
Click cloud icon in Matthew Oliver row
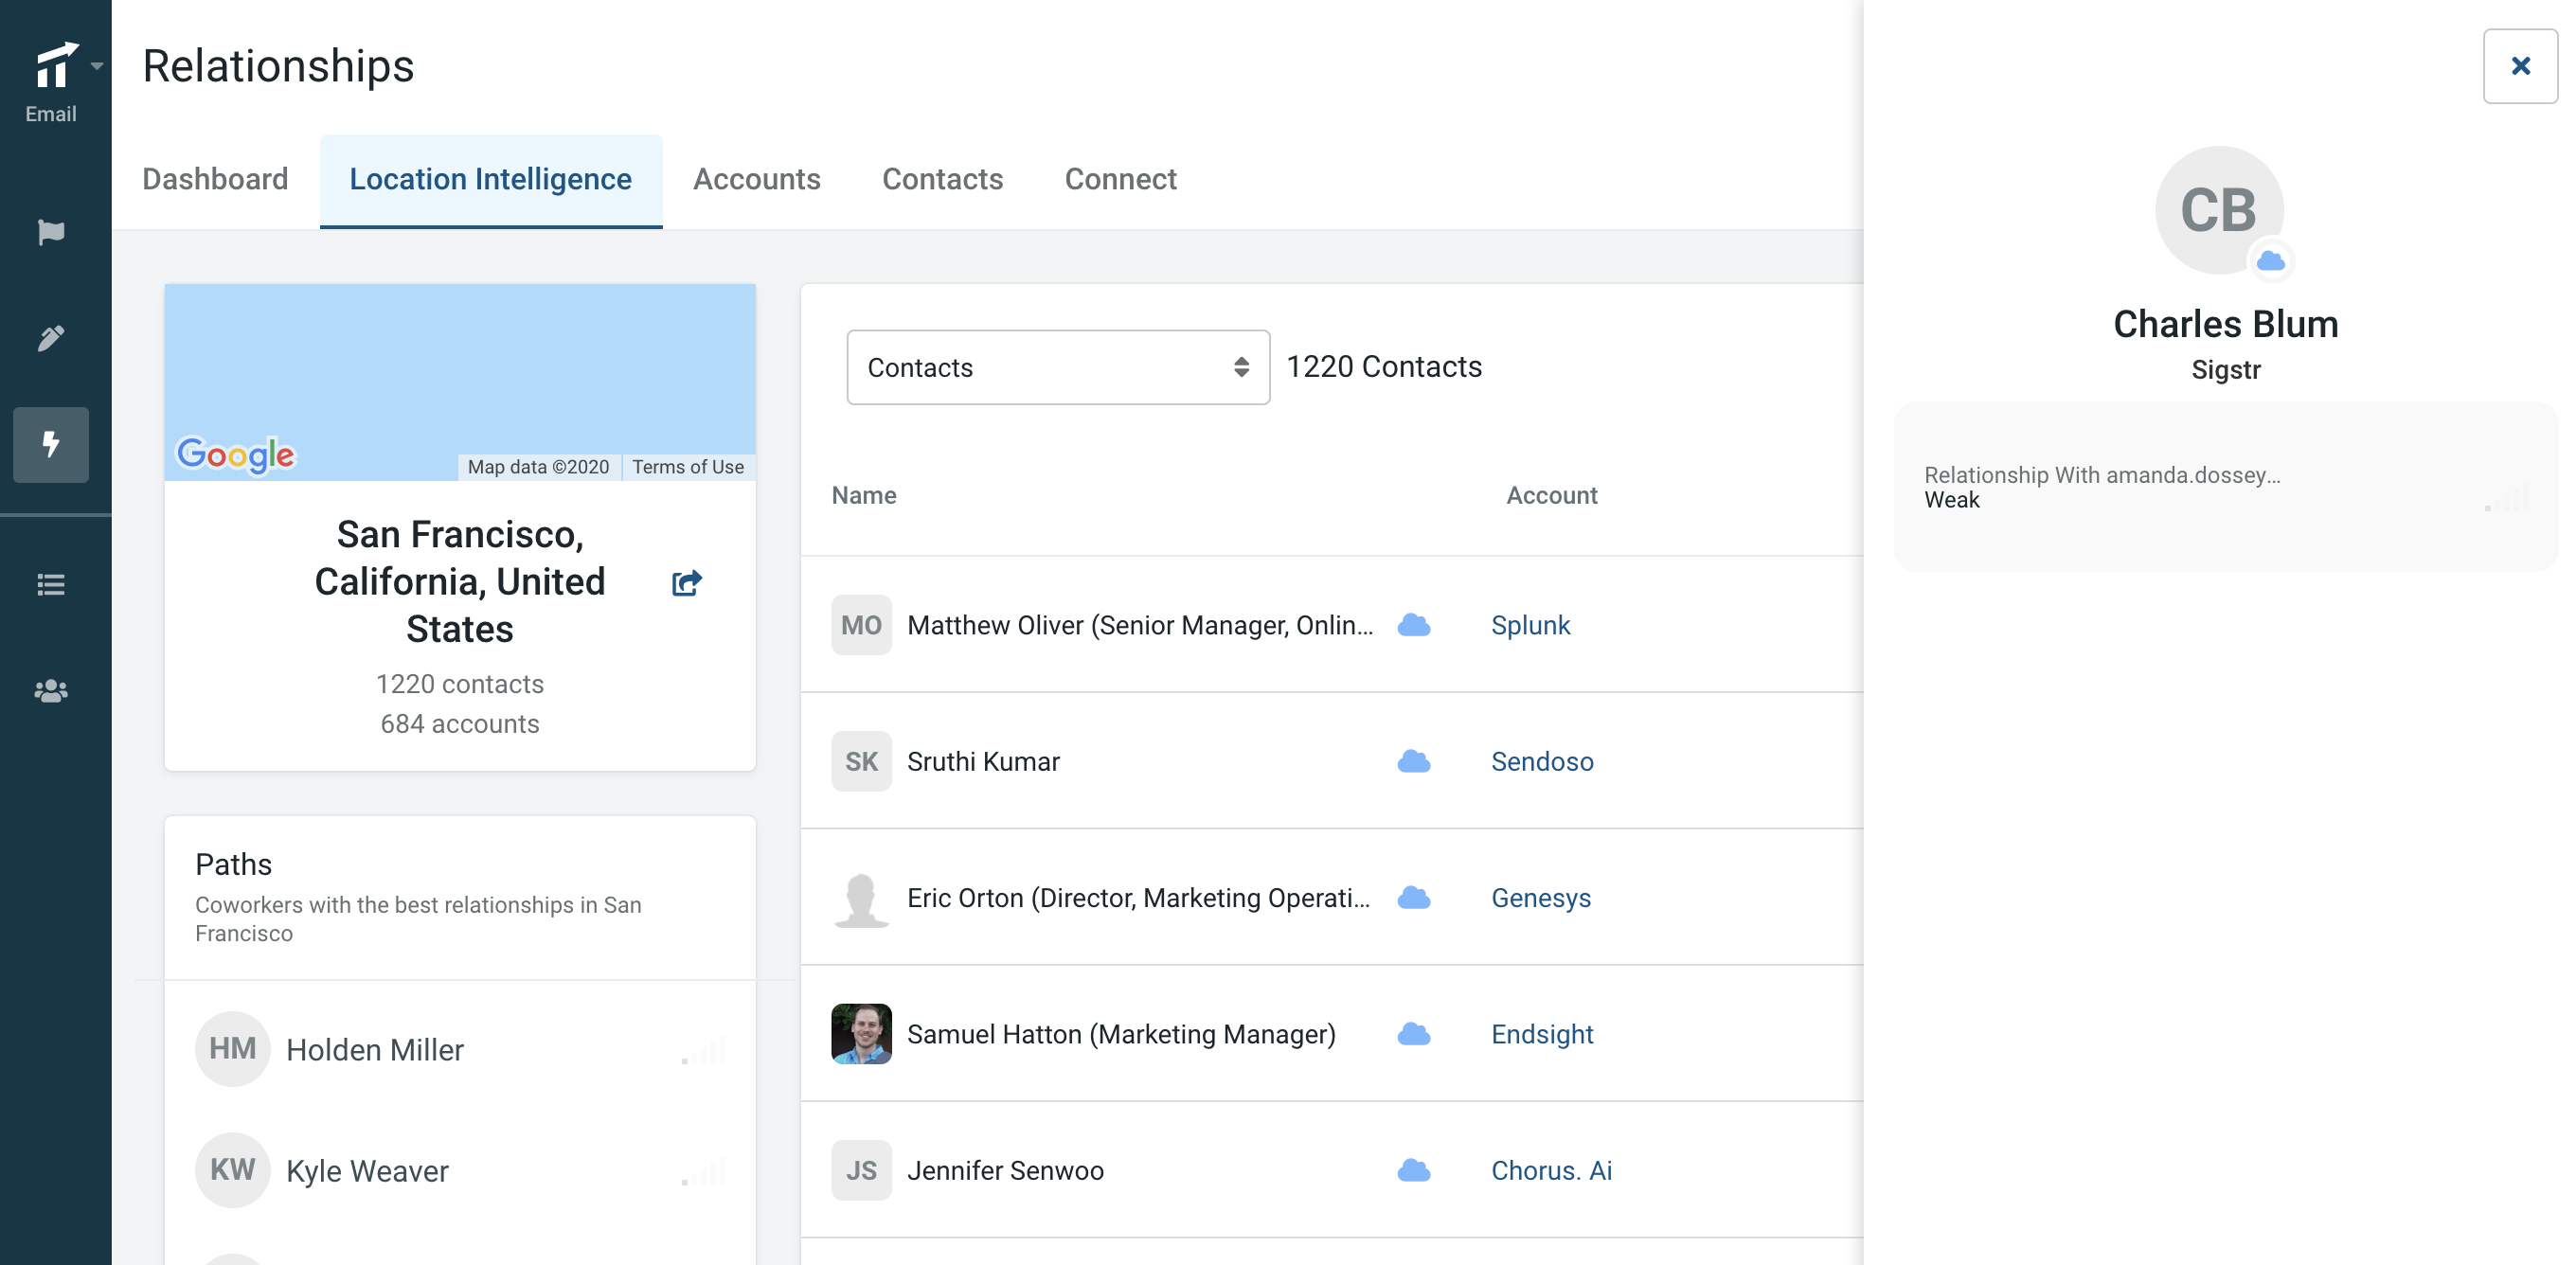1413,625
